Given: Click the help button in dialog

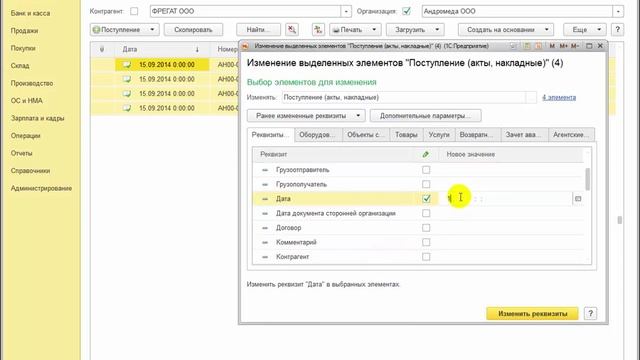Looking at the screenshot, I should click(x=591, y=313).
